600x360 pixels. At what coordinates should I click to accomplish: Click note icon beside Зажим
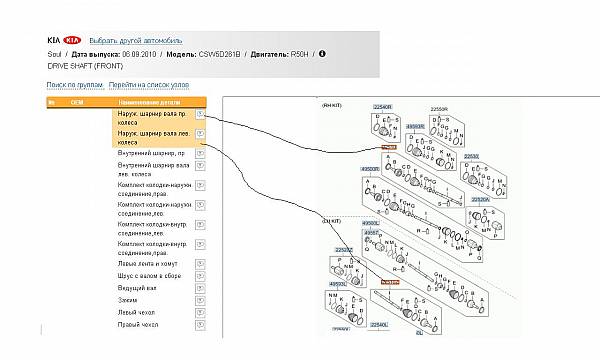tap(200, 301)
